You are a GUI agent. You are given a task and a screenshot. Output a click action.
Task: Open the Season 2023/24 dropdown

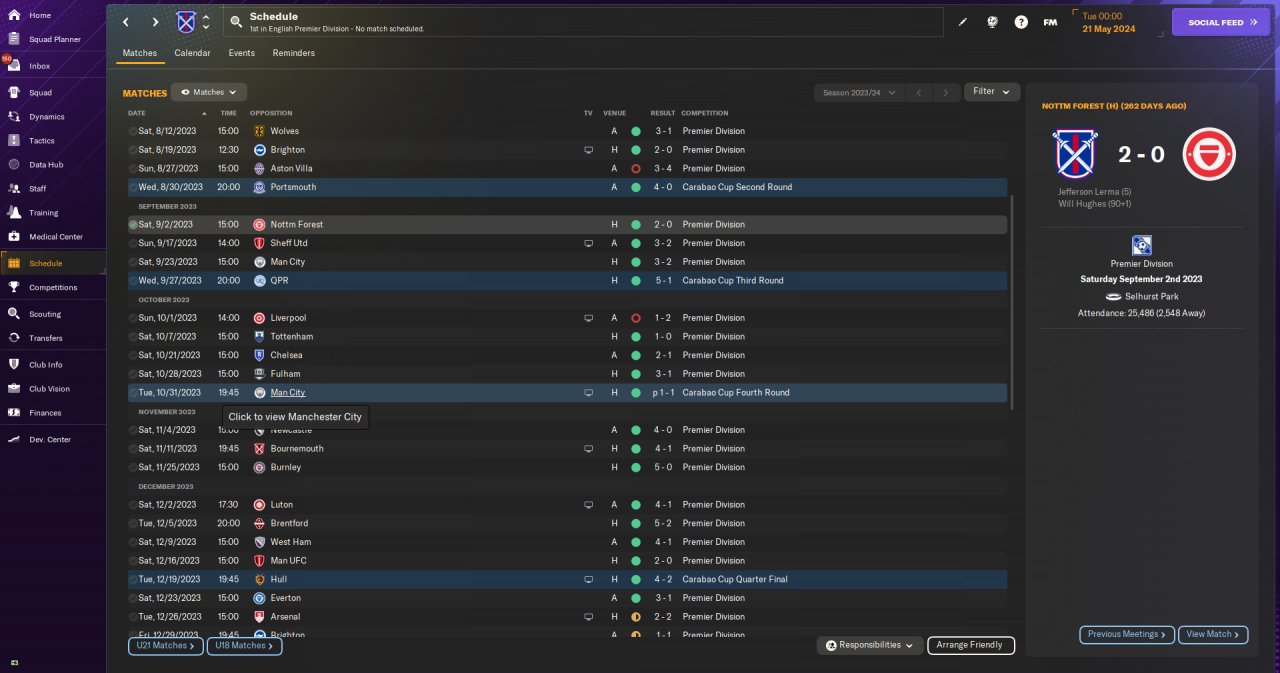tap(858, 92)
